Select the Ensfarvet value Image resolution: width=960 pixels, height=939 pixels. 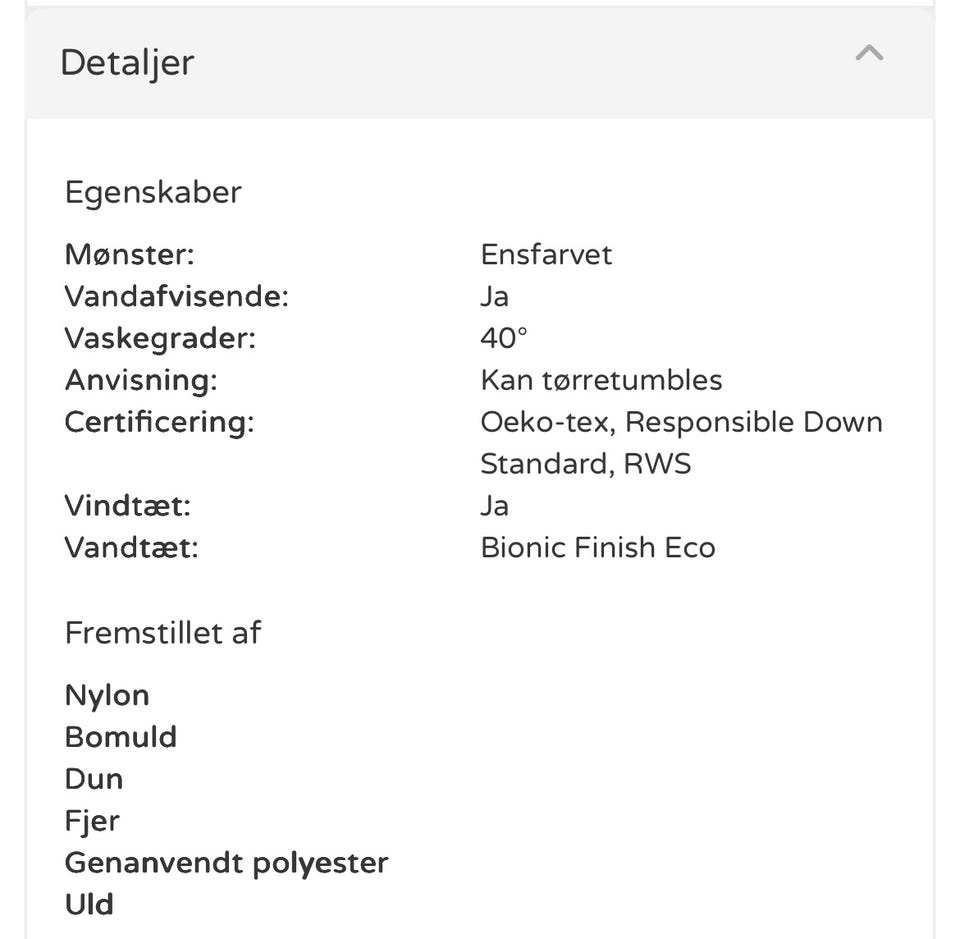point(546,254)
